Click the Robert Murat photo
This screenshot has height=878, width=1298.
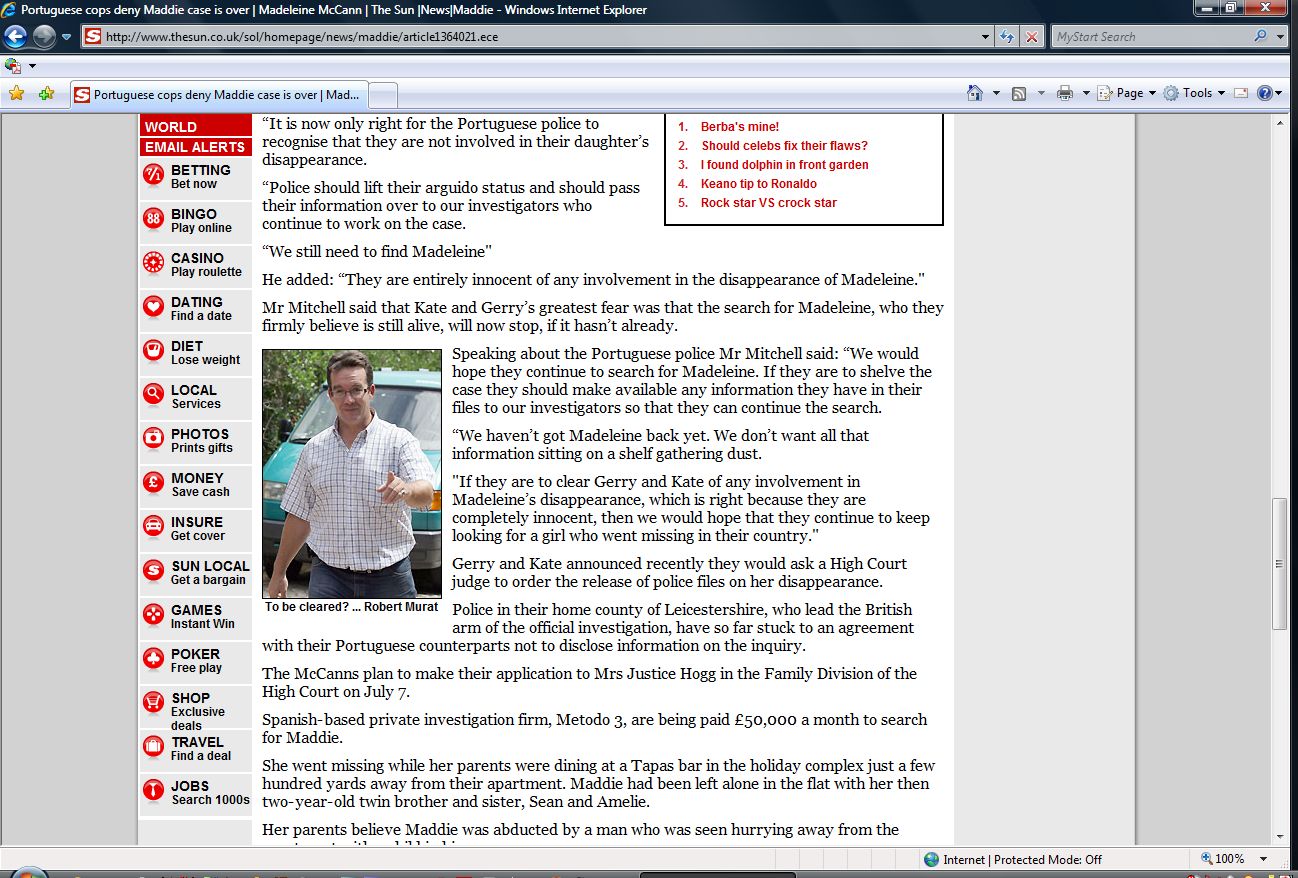point(351,473)
